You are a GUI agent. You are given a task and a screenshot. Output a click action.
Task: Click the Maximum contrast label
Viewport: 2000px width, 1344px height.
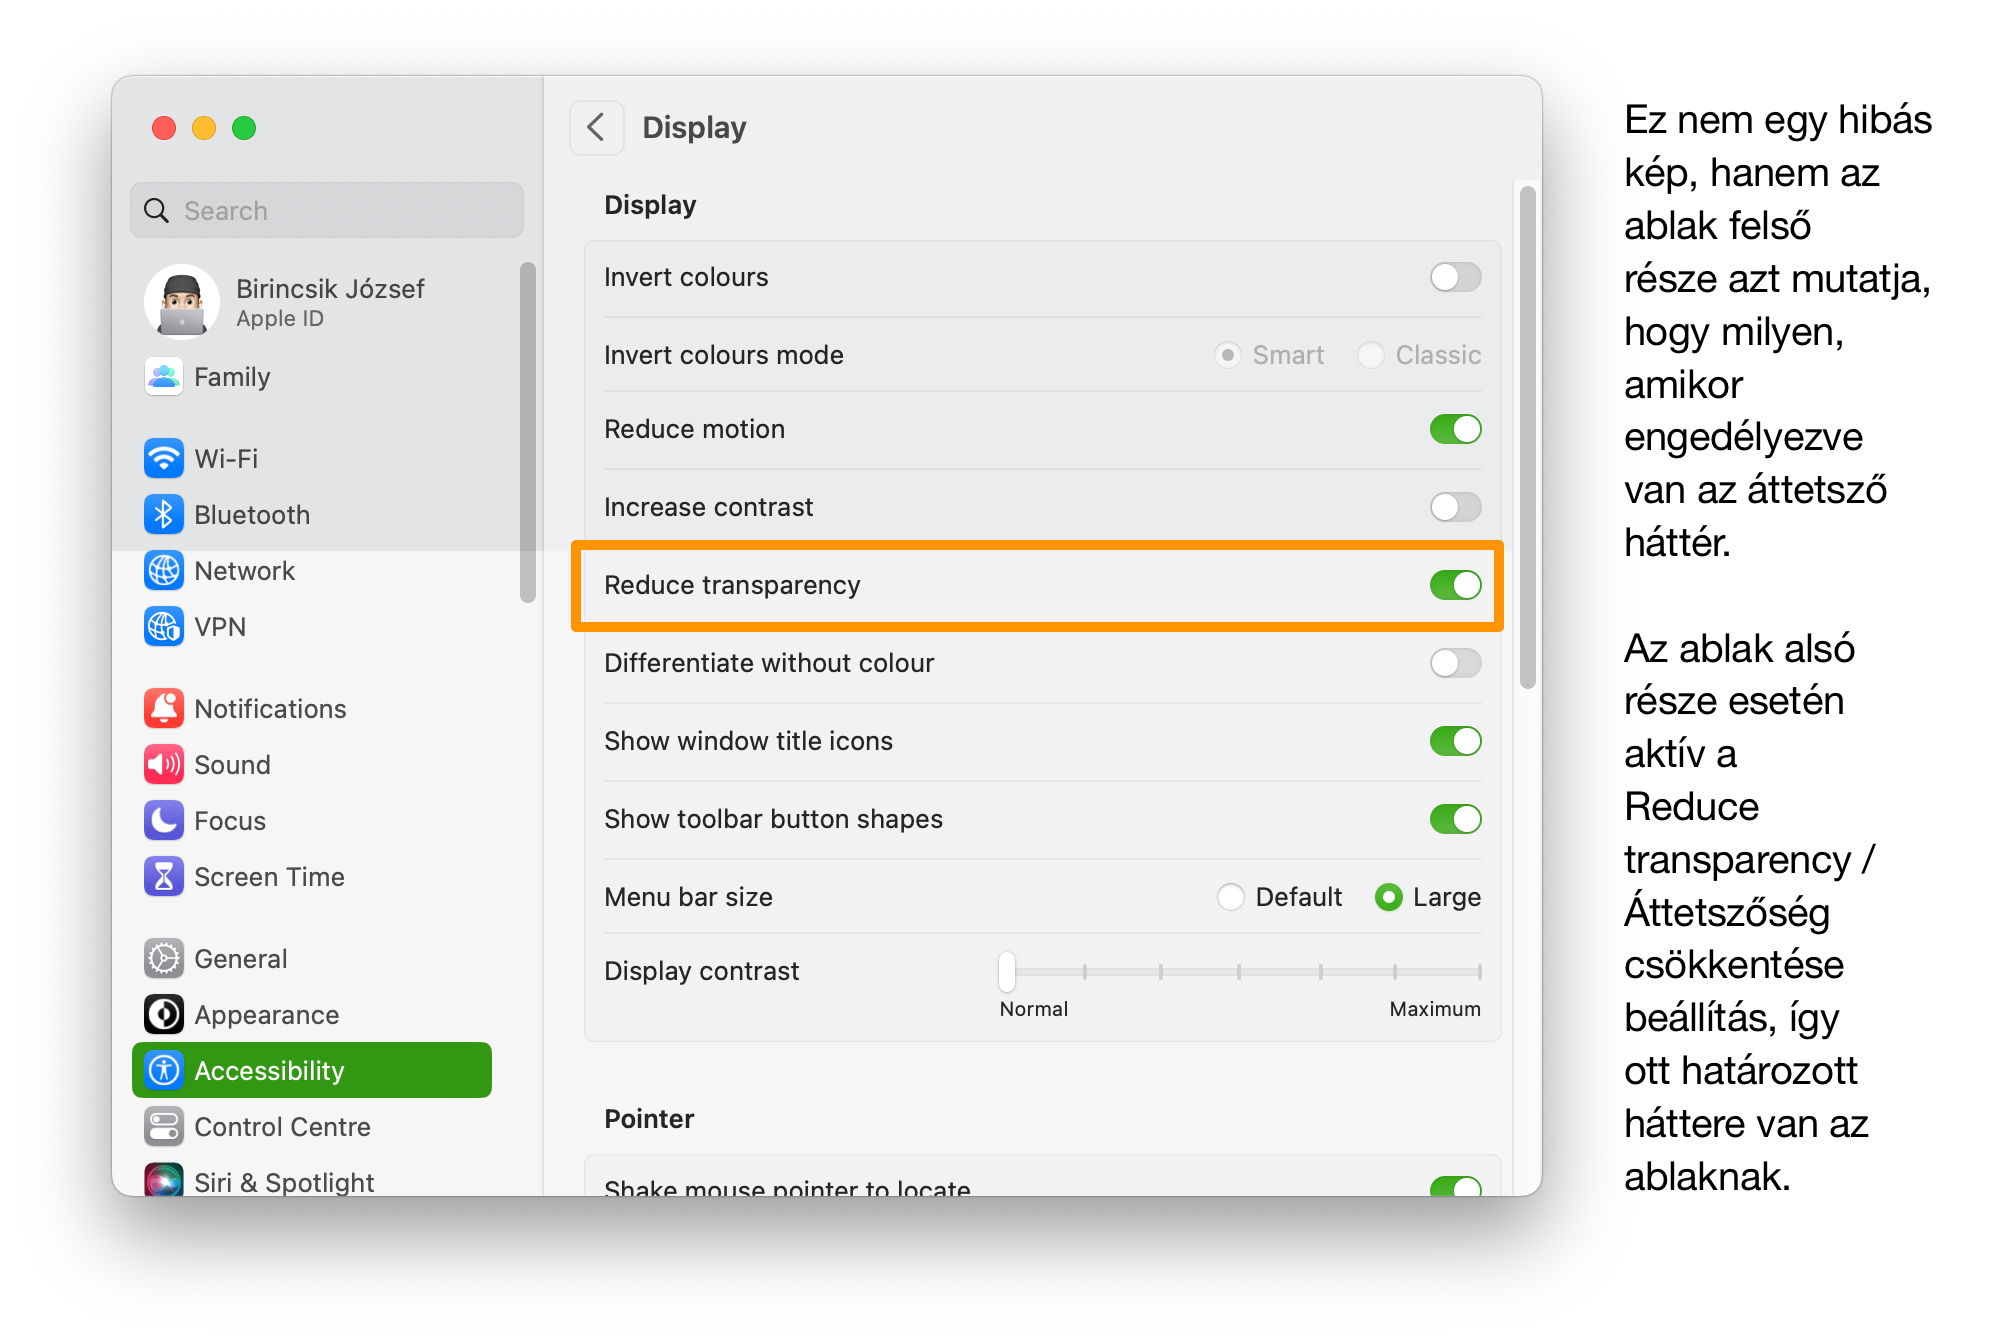point(1435,1009)
